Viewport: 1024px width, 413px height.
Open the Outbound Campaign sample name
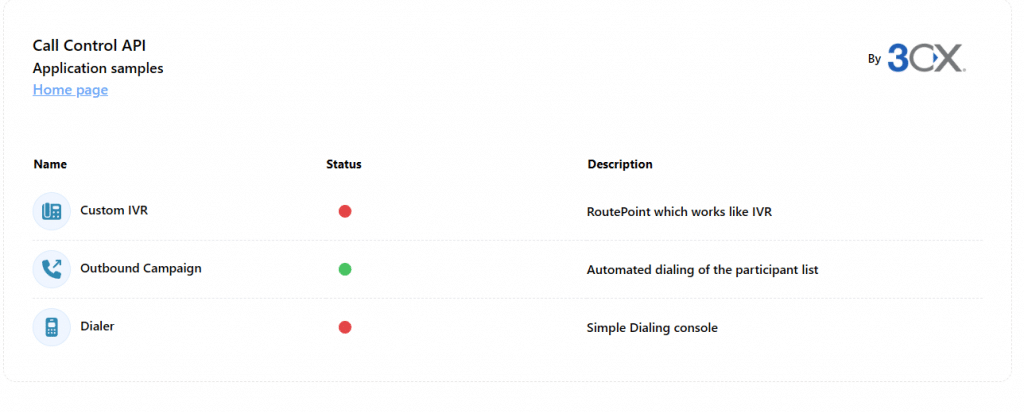click(141, 269)
